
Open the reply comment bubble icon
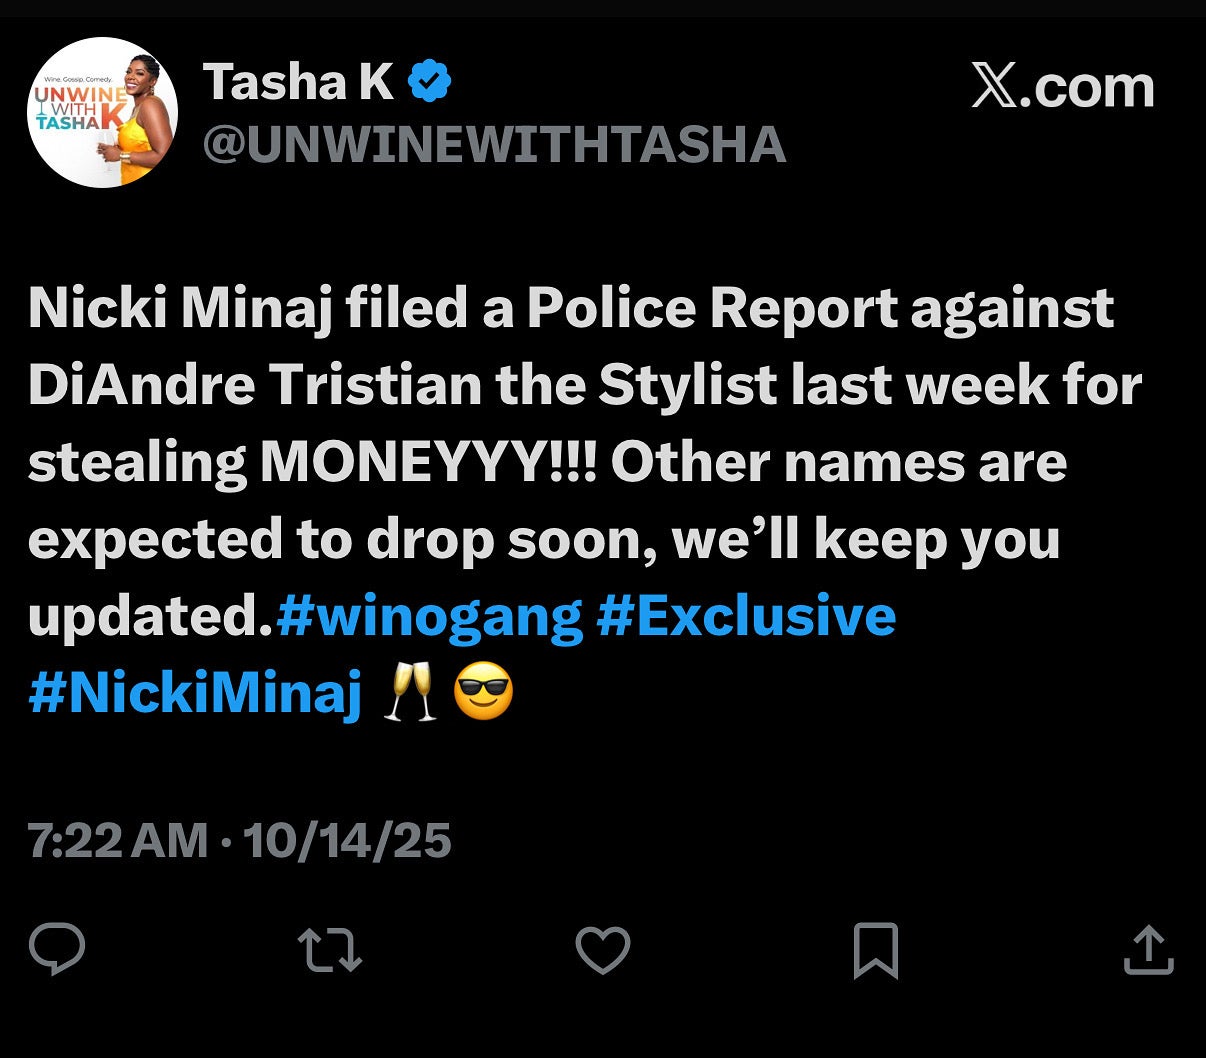point(57,949)
